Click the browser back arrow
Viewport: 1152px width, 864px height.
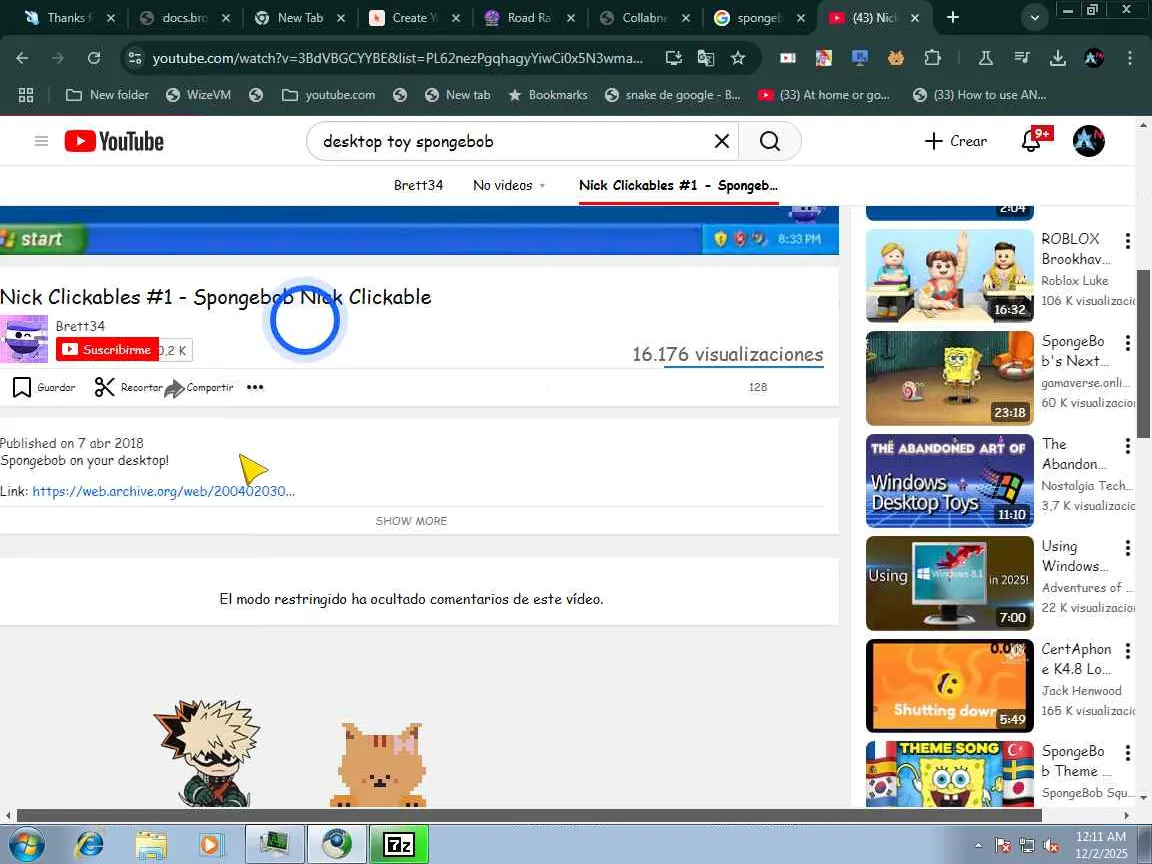point(22,58)
